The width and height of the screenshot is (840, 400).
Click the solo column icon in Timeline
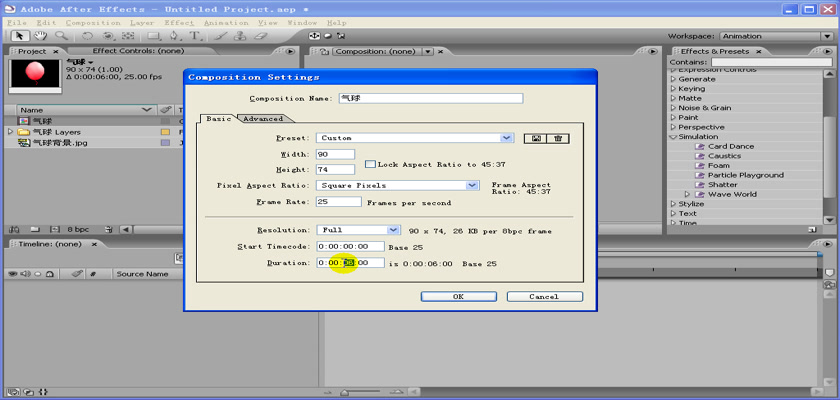click(37, 274)
